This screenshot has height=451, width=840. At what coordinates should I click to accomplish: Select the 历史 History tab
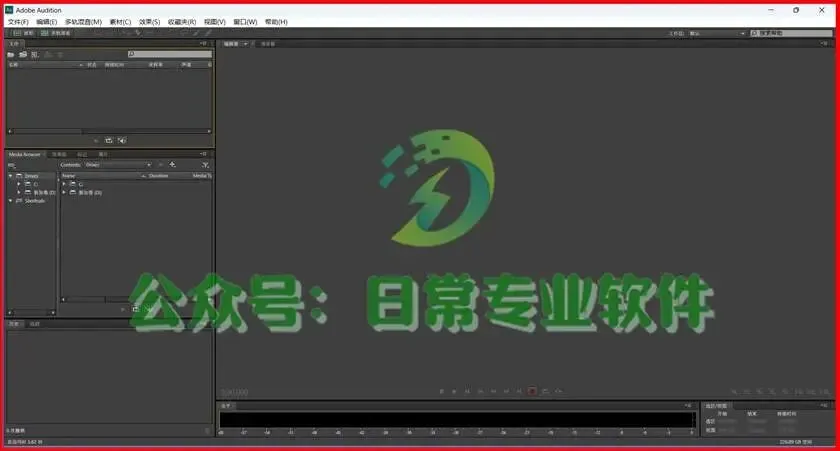pyautogui.click(x=14, y=324)
